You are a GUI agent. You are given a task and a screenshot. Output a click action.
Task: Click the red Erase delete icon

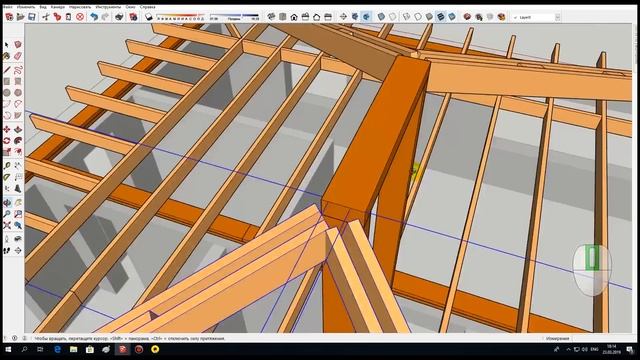(80, 17)
